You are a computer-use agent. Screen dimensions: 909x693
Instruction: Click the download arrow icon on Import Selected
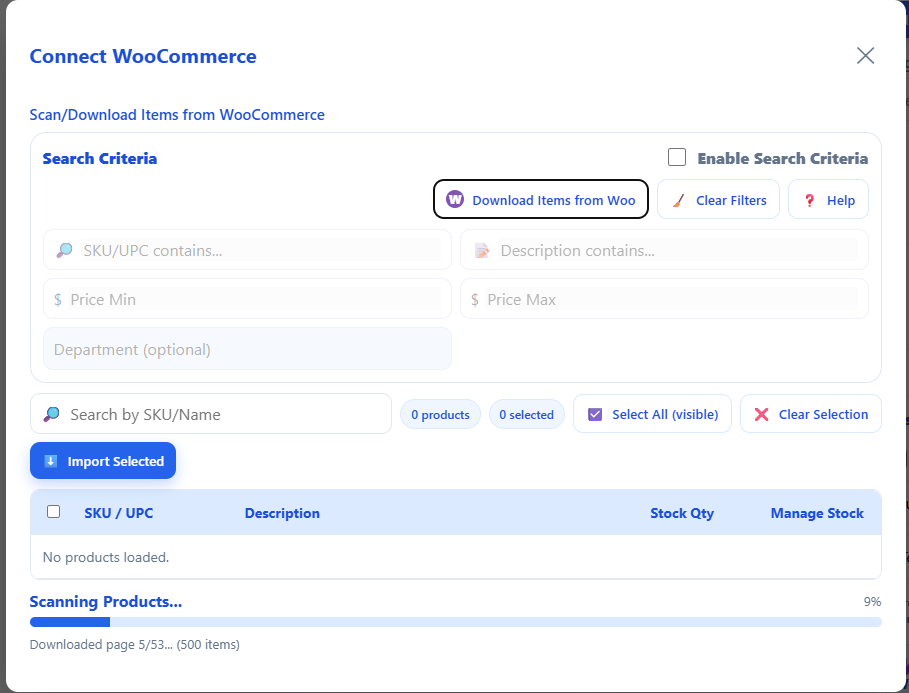click(x=51, y=461)
